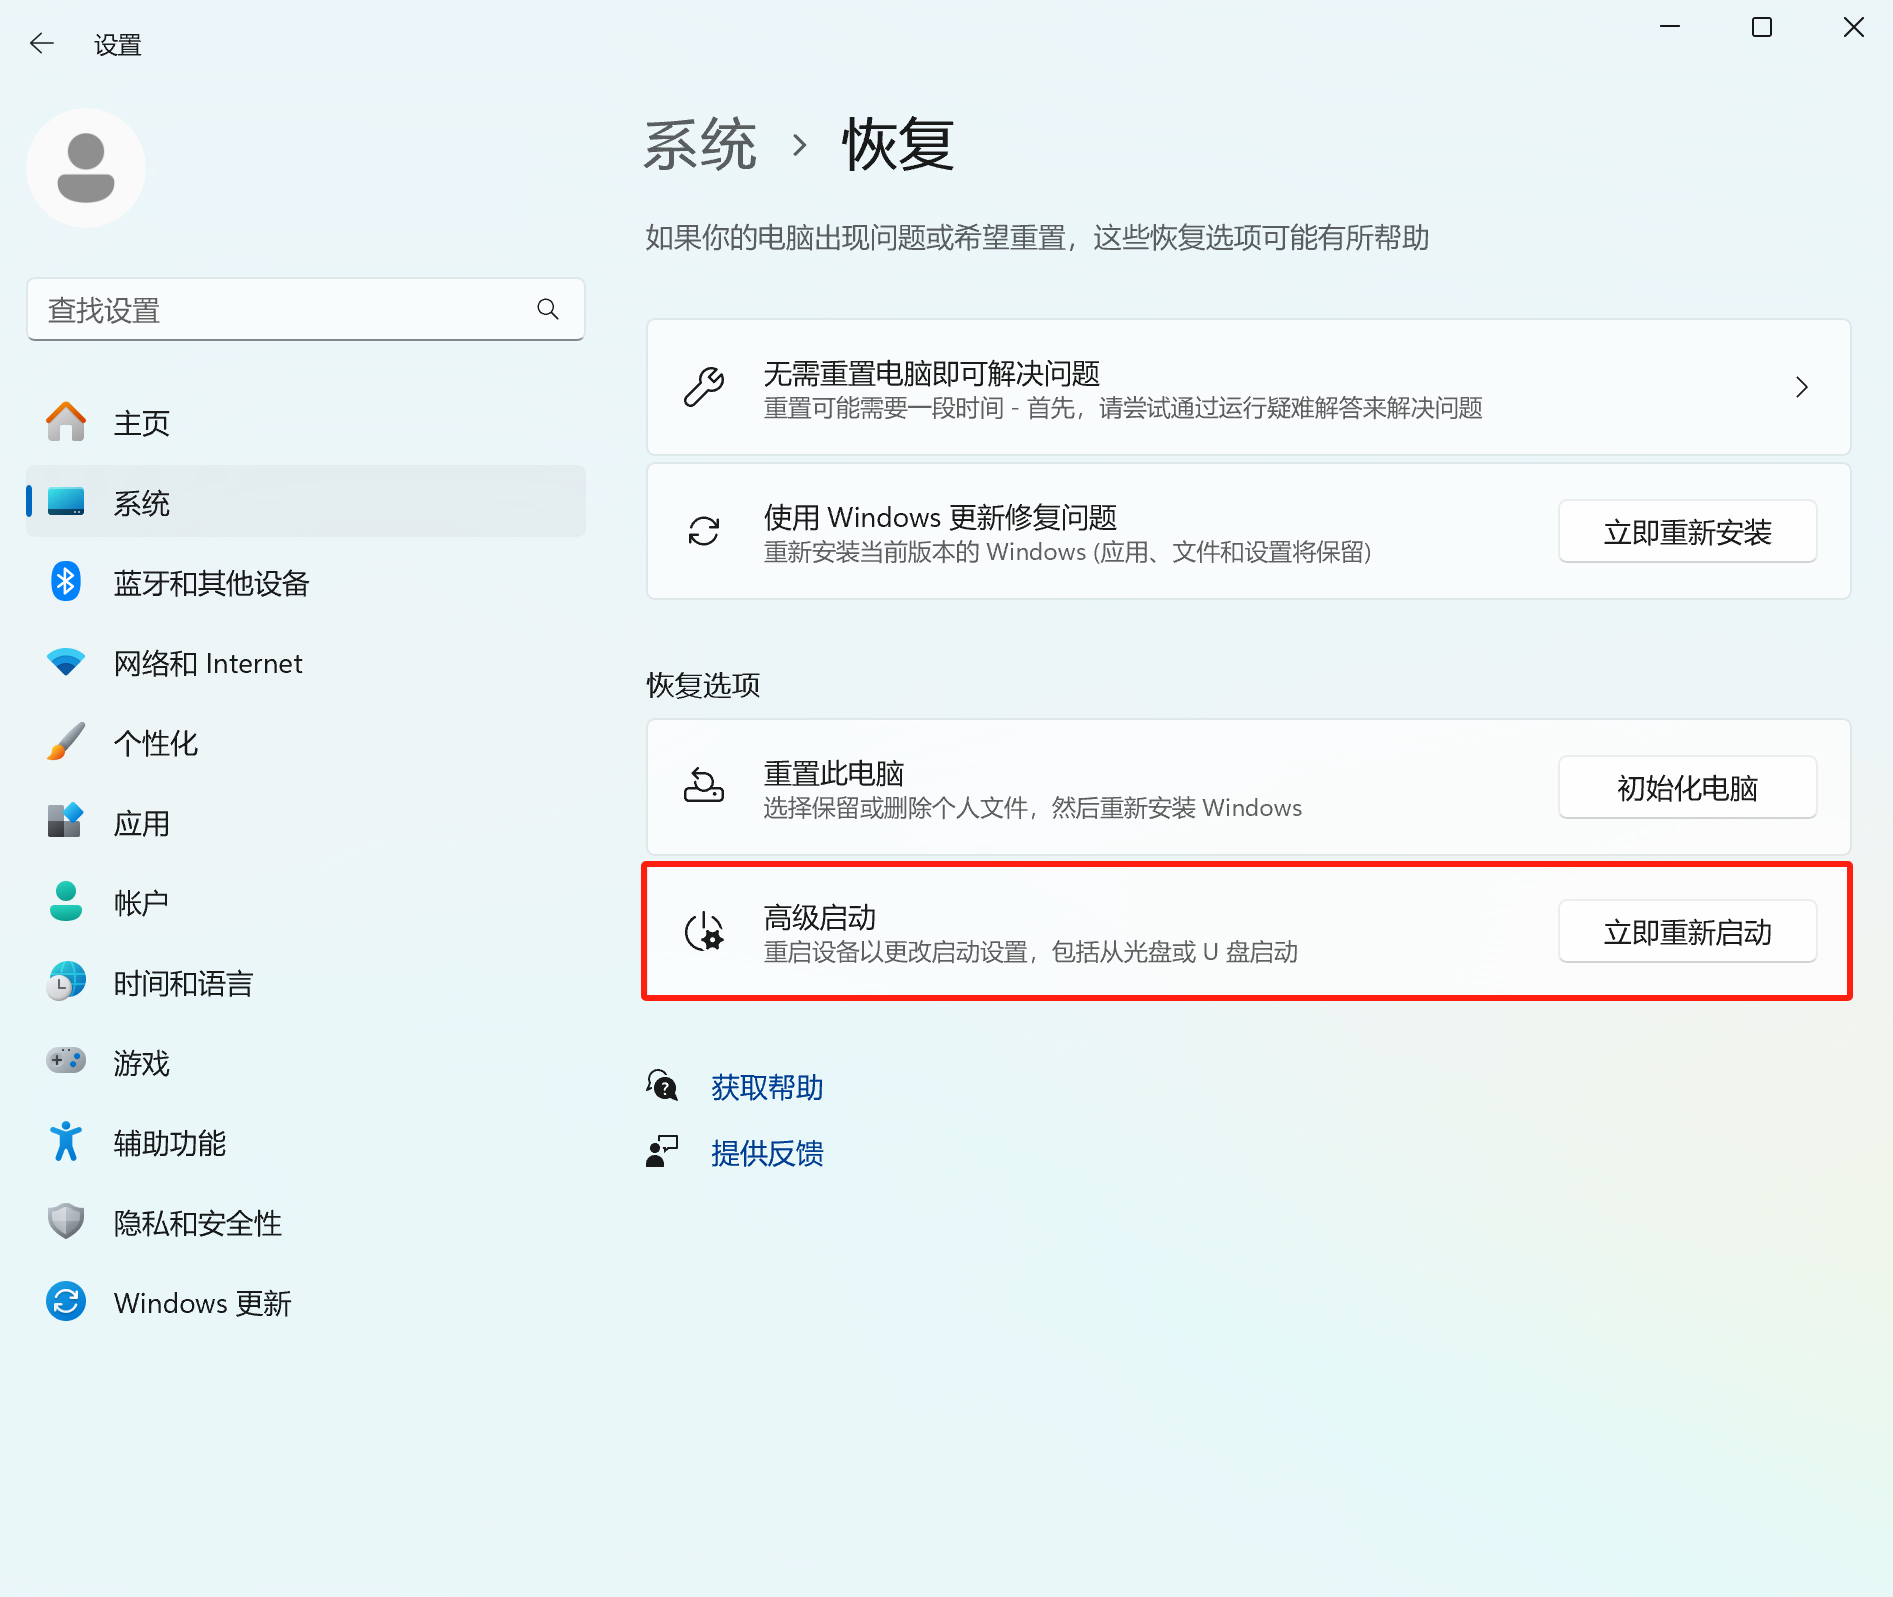Viewport: 1893px width, 1597px height.
Task: Click 无需重置电脑即可解决问题 title text
Action: tap(931, 373)
